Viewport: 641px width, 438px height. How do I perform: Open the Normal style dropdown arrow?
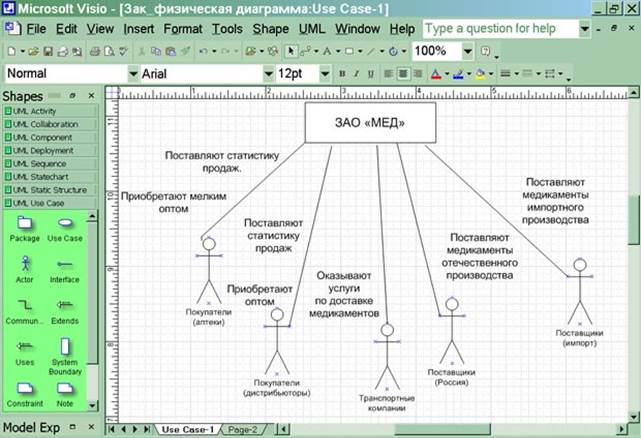(x=133, y=74)
